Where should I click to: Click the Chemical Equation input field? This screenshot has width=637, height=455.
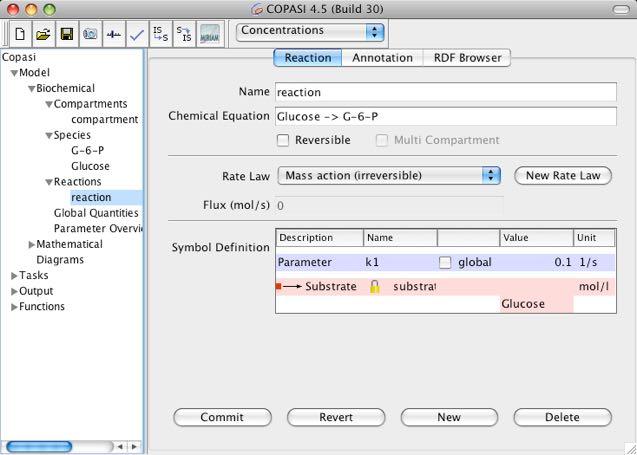tap(446, 117)
